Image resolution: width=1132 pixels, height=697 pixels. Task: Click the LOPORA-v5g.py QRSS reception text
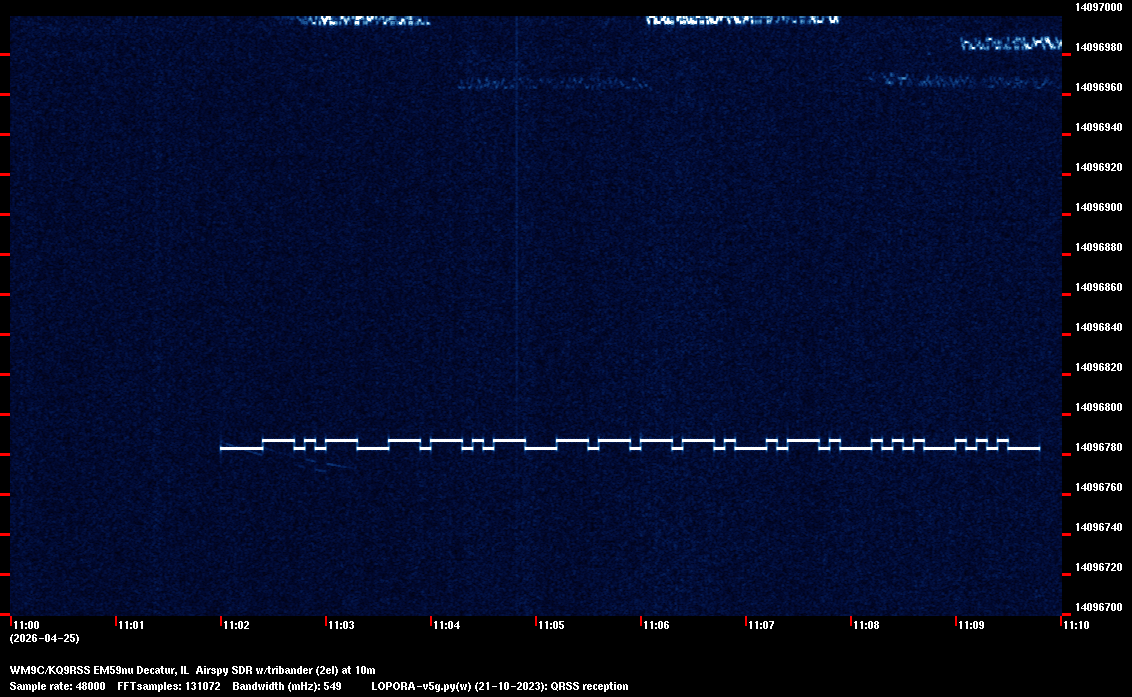pos(499,686)
